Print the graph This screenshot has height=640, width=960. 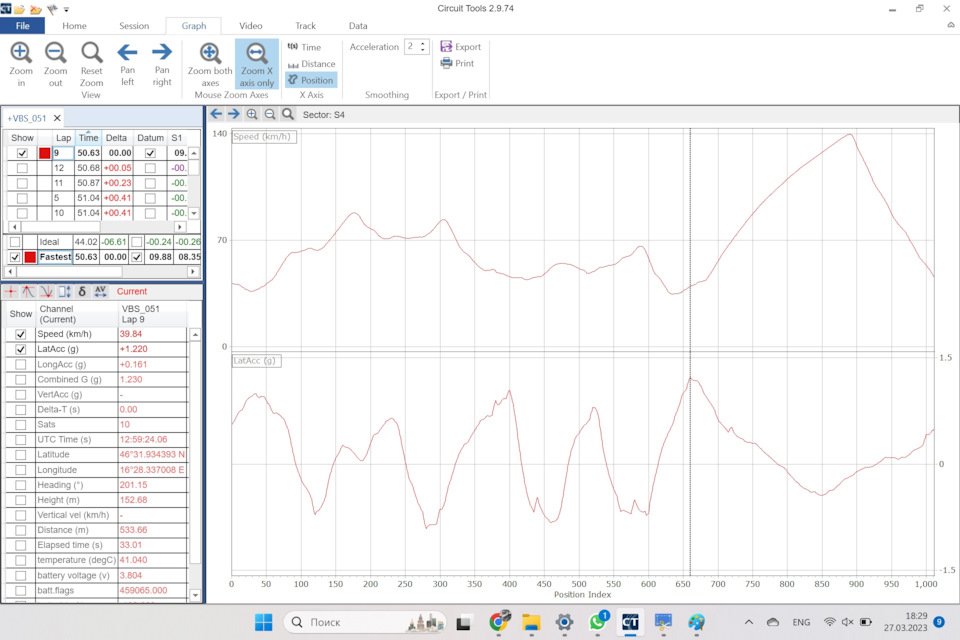coord(457,63)
